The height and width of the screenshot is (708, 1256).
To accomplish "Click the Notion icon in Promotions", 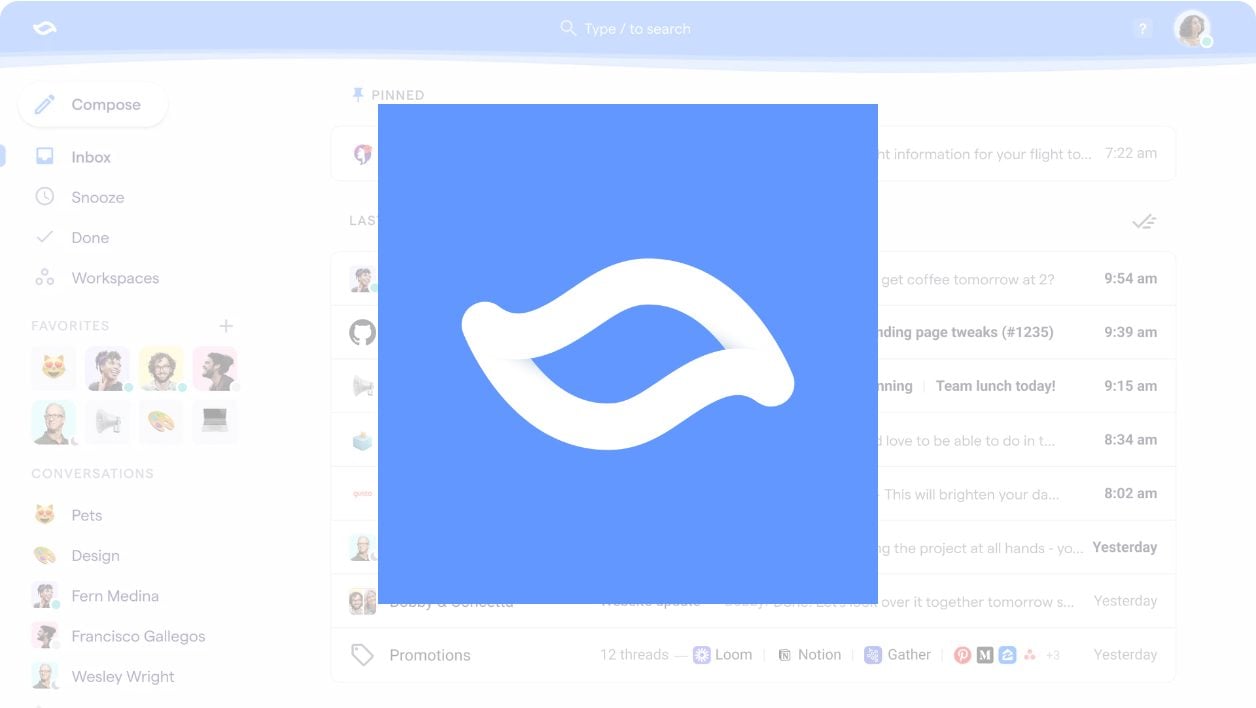I will click(785, 655).
